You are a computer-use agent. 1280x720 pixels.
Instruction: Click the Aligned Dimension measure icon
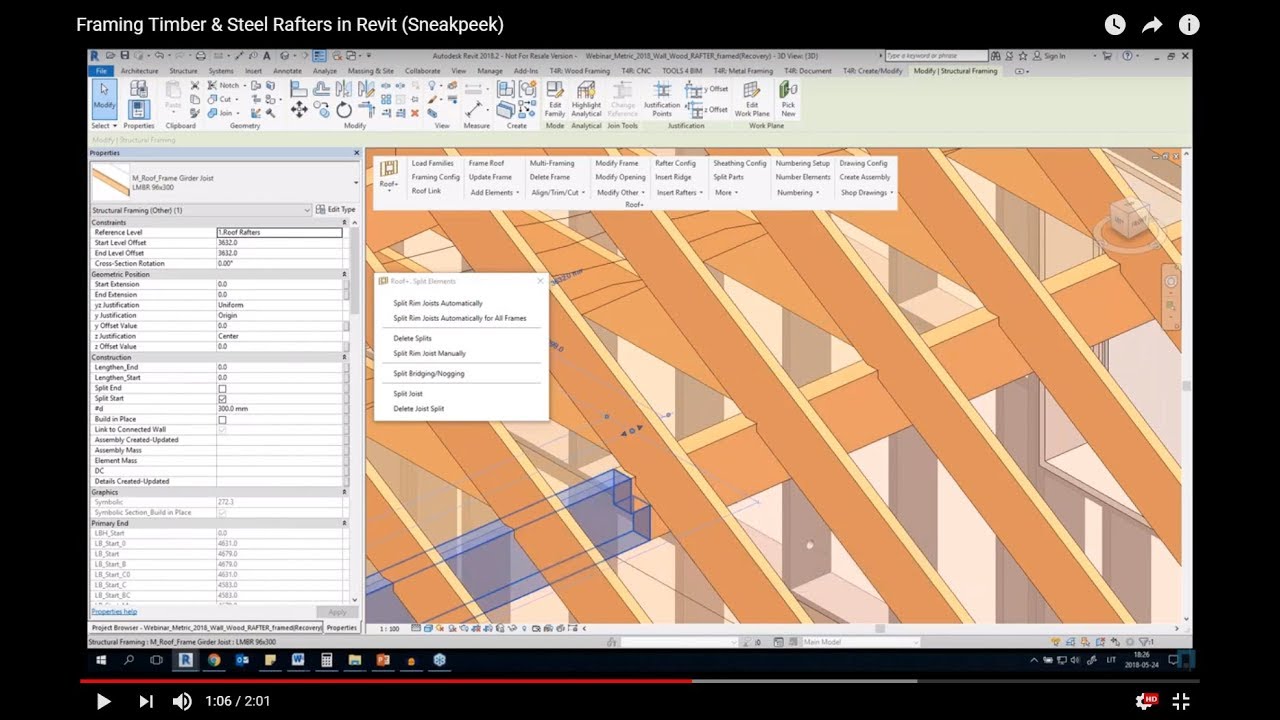click(474, 109)
